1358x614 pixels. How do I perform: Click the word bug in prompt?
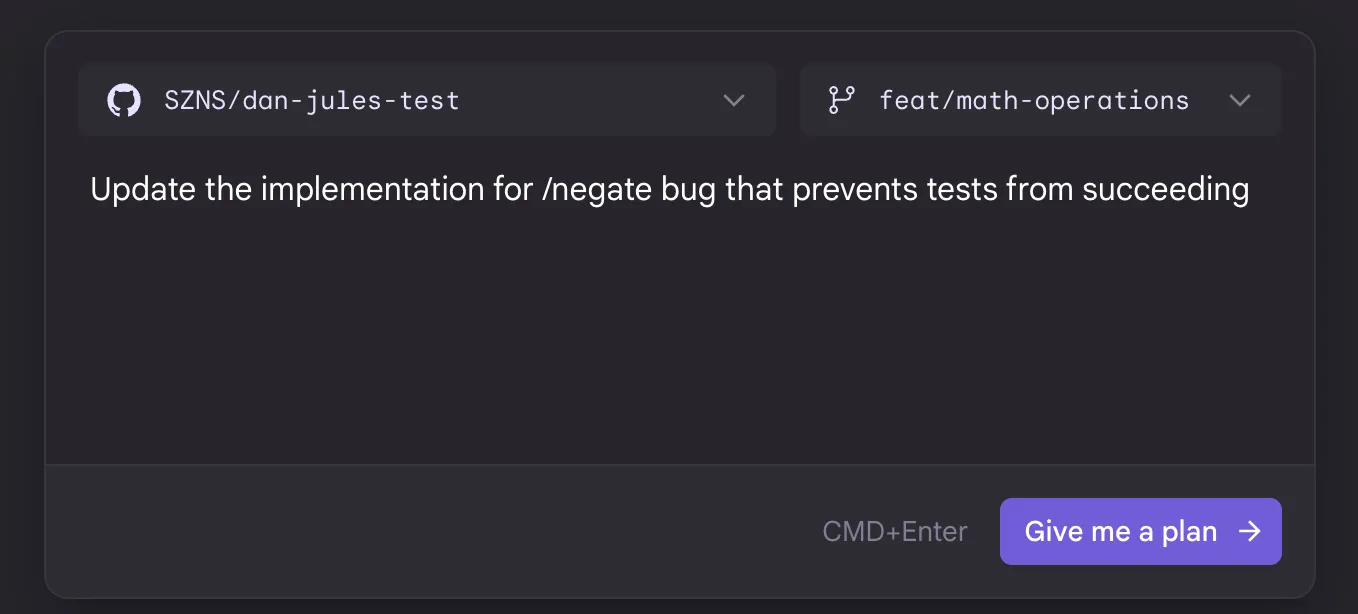pyautogui.click(x=688, y=189)
